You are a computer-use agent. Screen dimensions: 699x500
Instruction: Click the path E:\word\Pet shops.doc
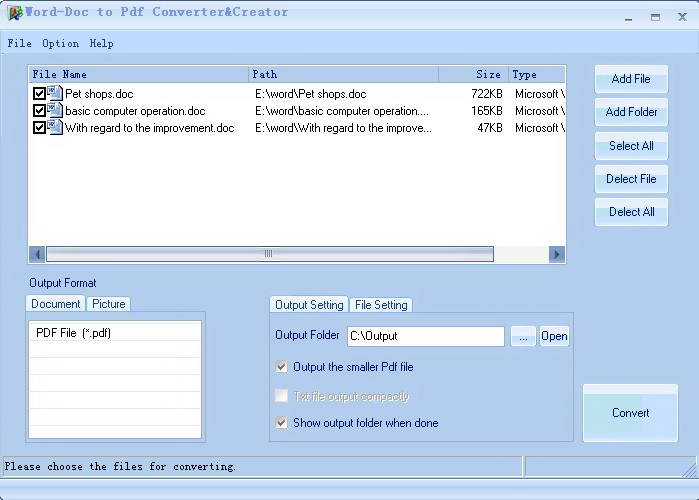point(311,94)
